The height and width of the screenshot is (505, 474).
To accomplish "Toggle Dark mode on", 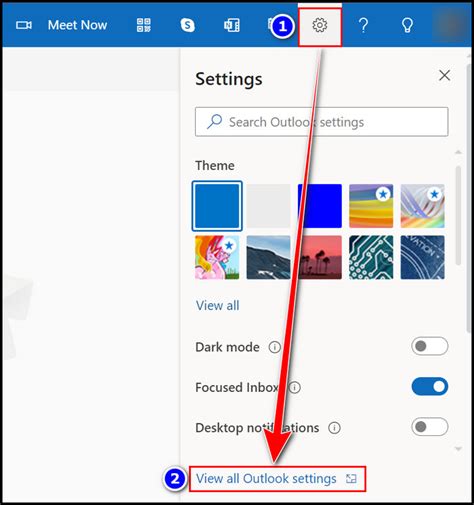I will tap(430, 346).
